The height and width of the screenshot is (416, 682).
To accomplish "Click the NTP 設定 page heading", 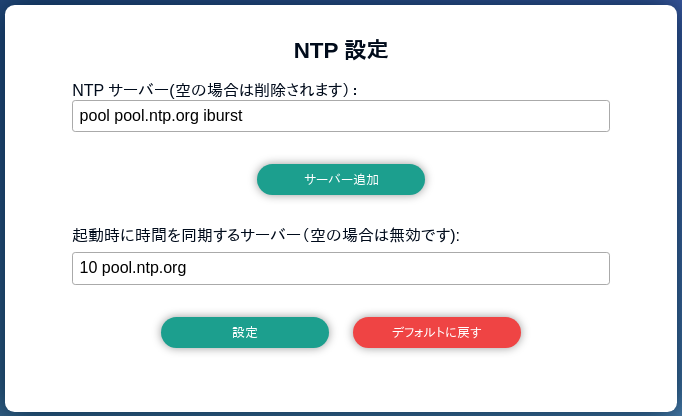I will click(341, 50).
